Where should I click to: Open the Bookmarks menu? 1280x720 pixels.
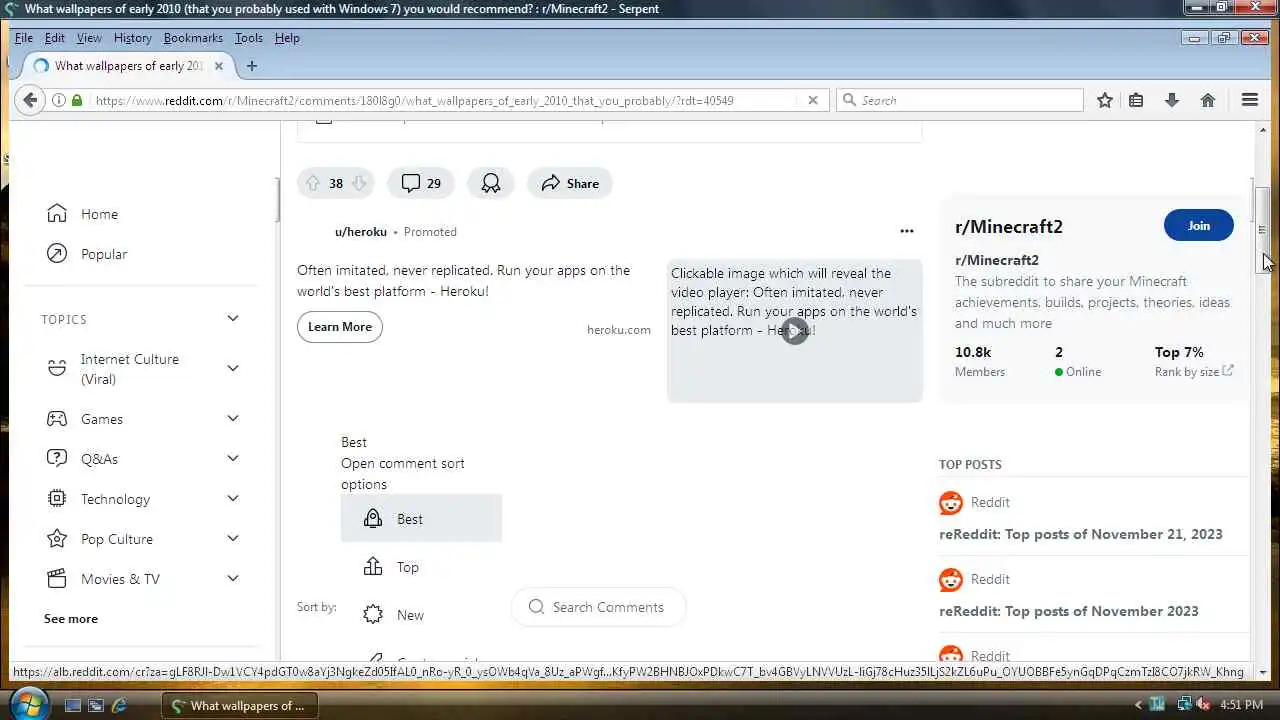(x=193, y=38)
